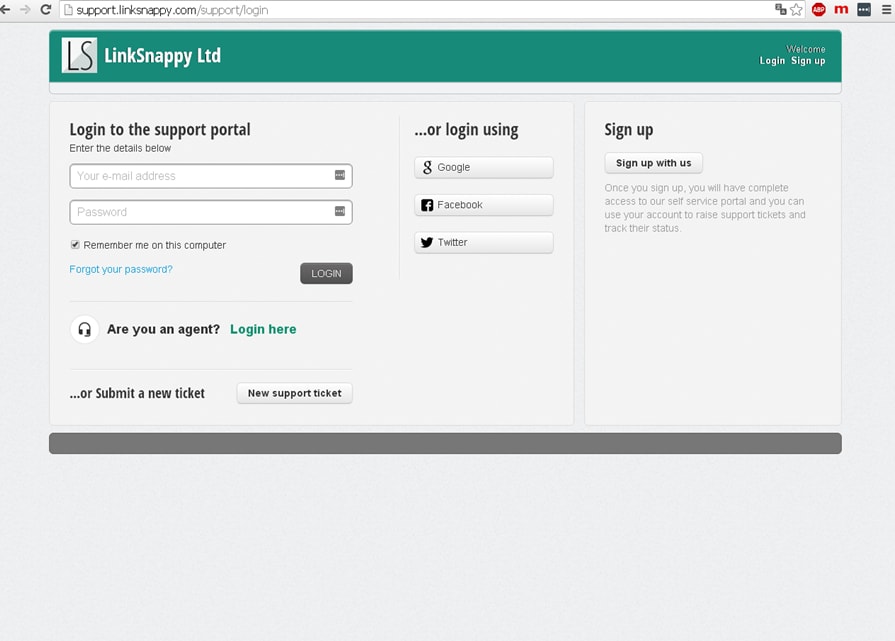Click the browser forward arrow
Screen dimensions: 895x641
pos(25,10)
